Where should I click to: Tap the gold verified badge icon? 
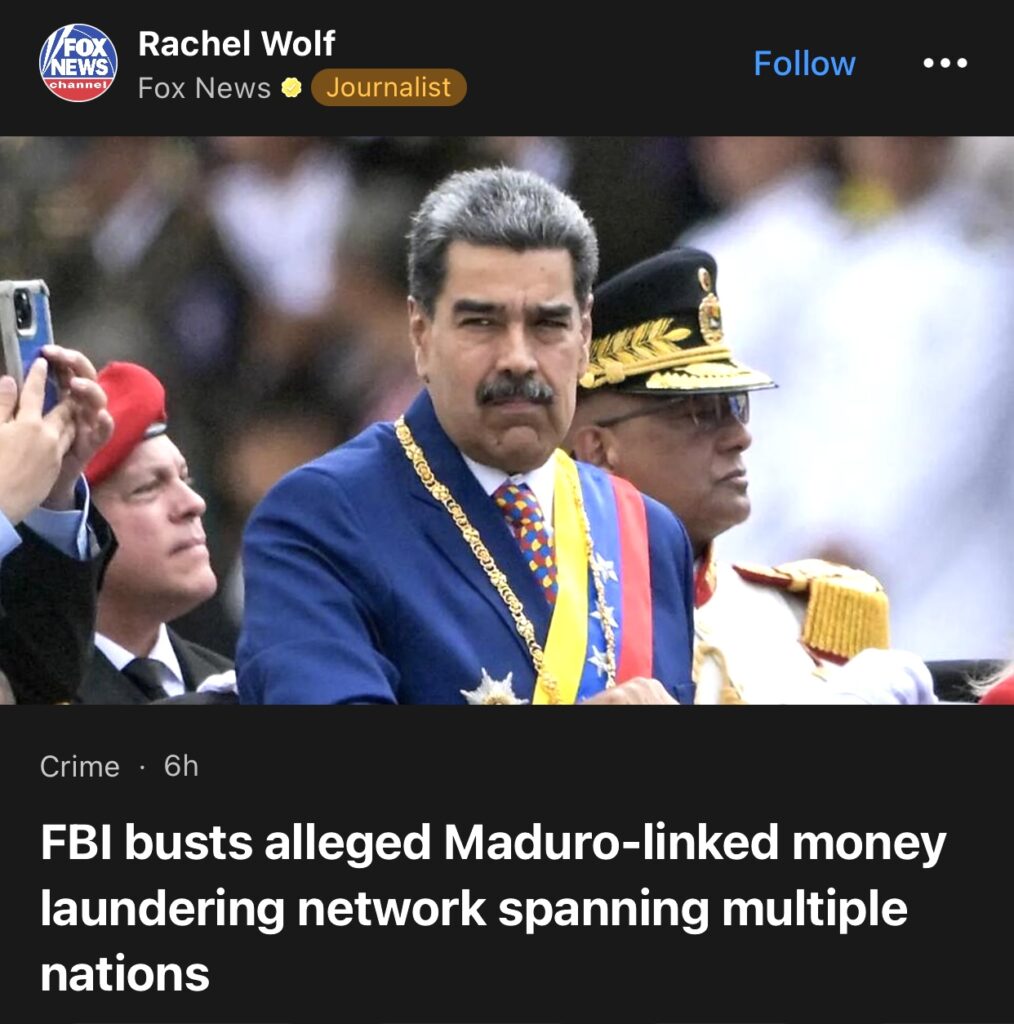[291, 88]
